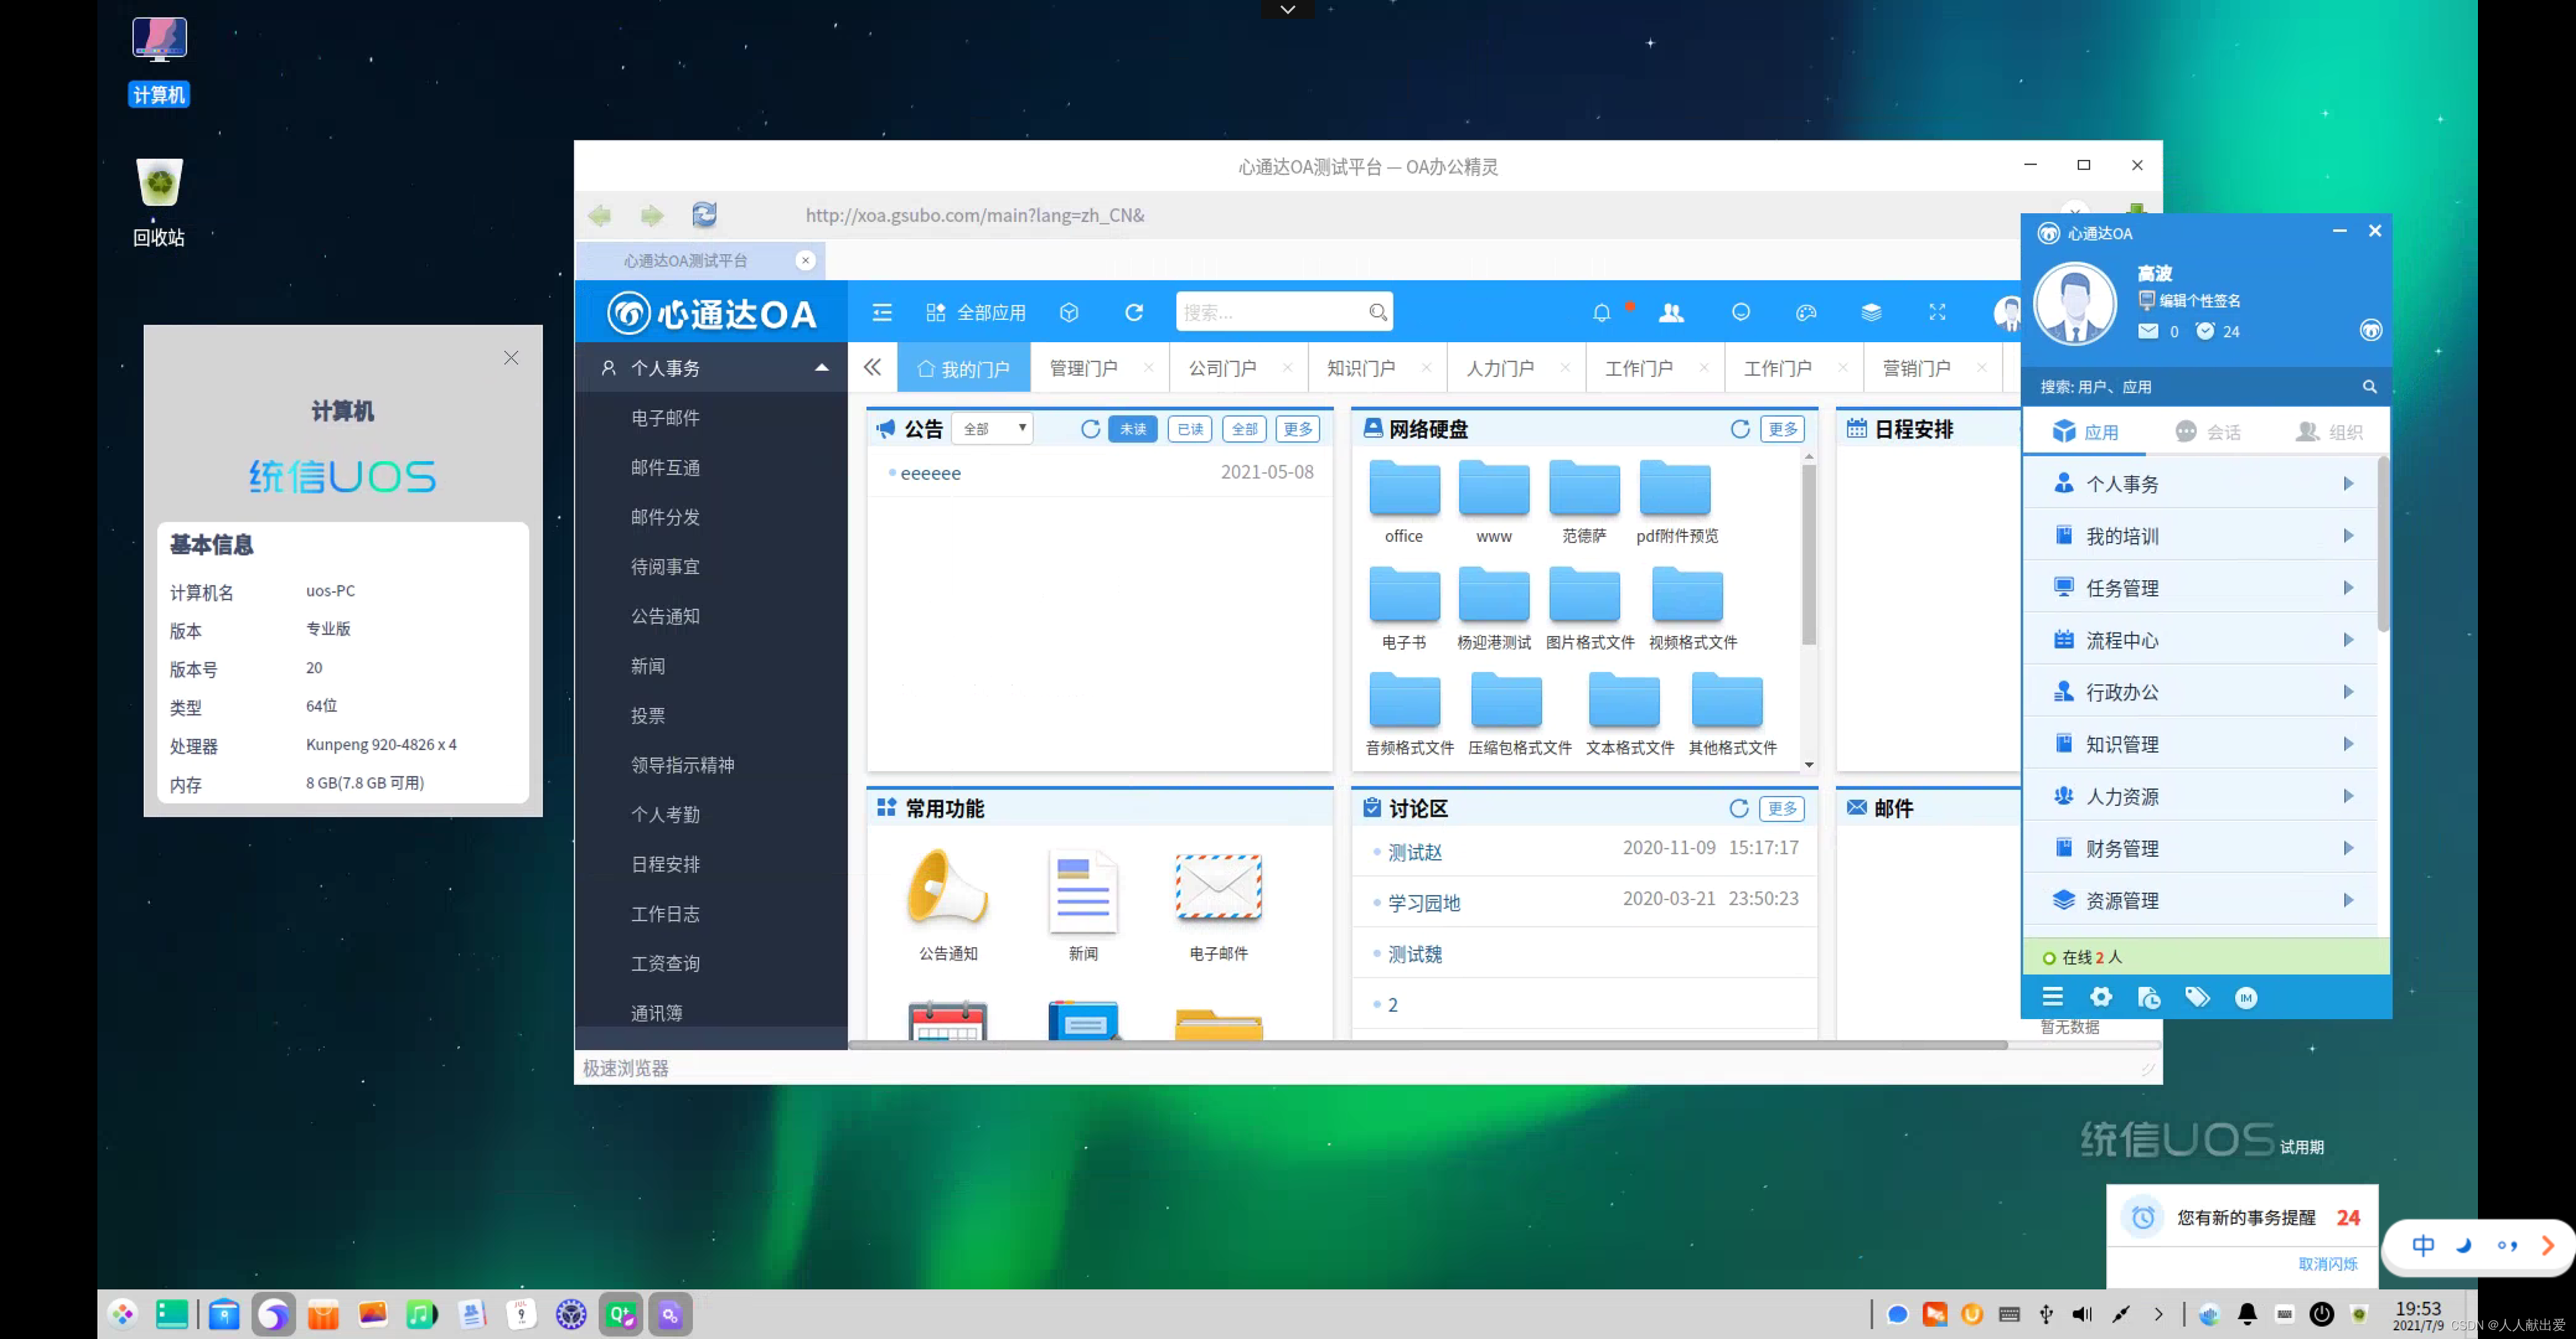Screen dimensions: 2576x1339
Task: Open 公告通知 megaphone shortcut in 常用功能
Action: [947, 905]
